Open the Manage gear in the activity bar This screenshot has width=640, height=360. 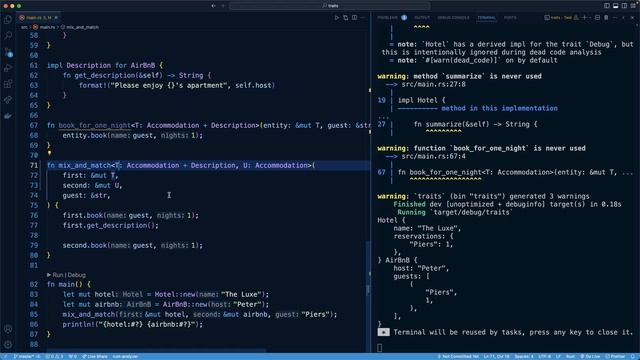[x=8, y=344]
